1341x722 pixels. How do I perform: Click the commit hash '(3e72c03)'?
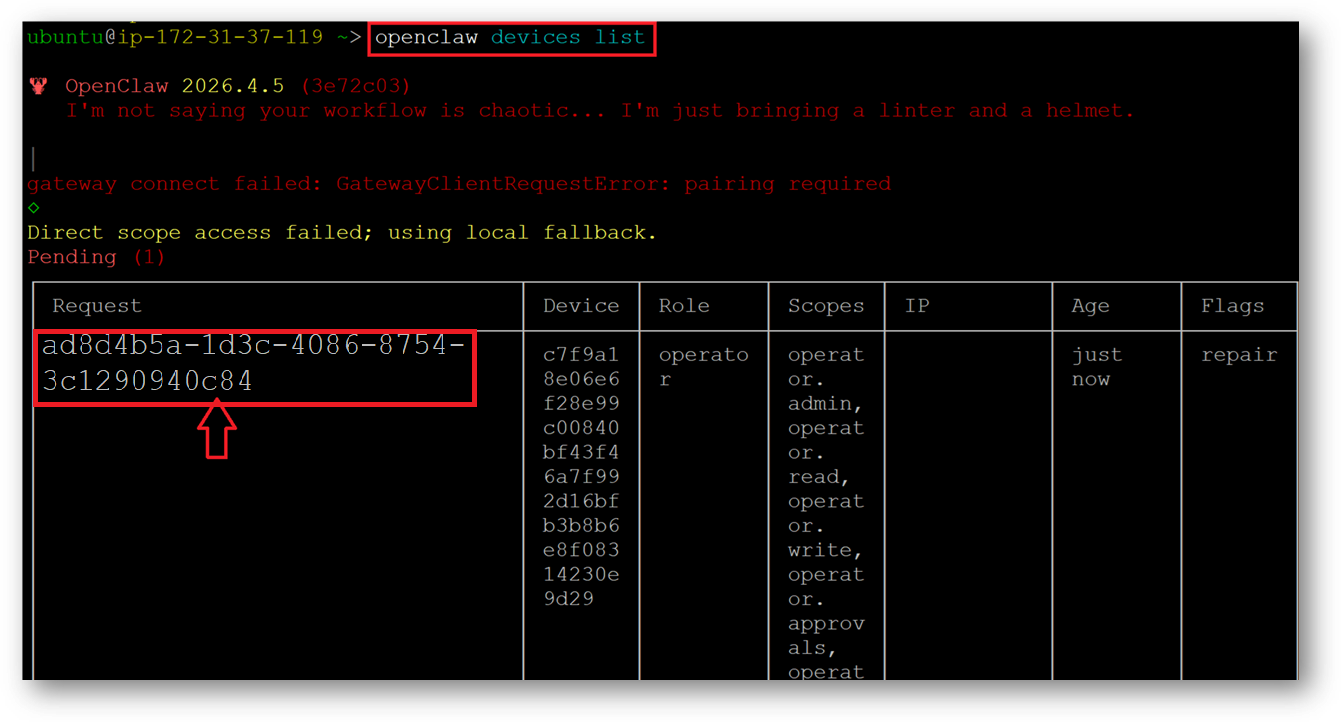(355, 86)
